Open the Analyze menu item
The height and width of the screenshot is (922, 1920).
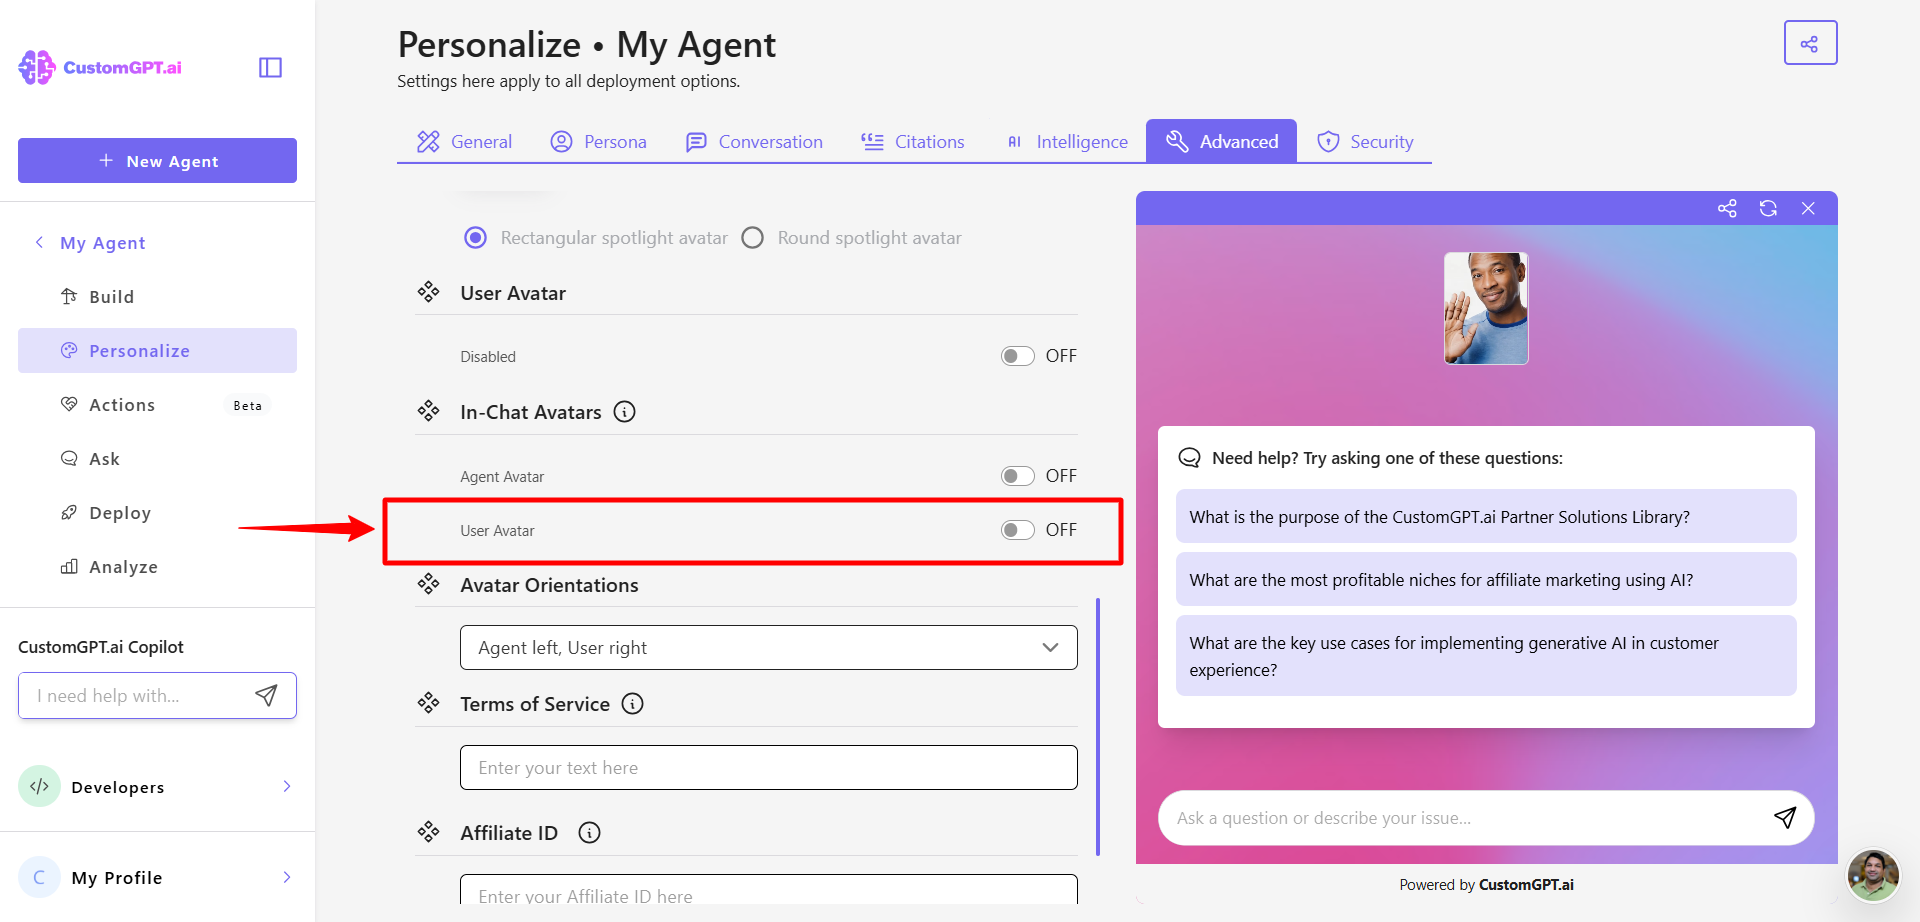157,566
